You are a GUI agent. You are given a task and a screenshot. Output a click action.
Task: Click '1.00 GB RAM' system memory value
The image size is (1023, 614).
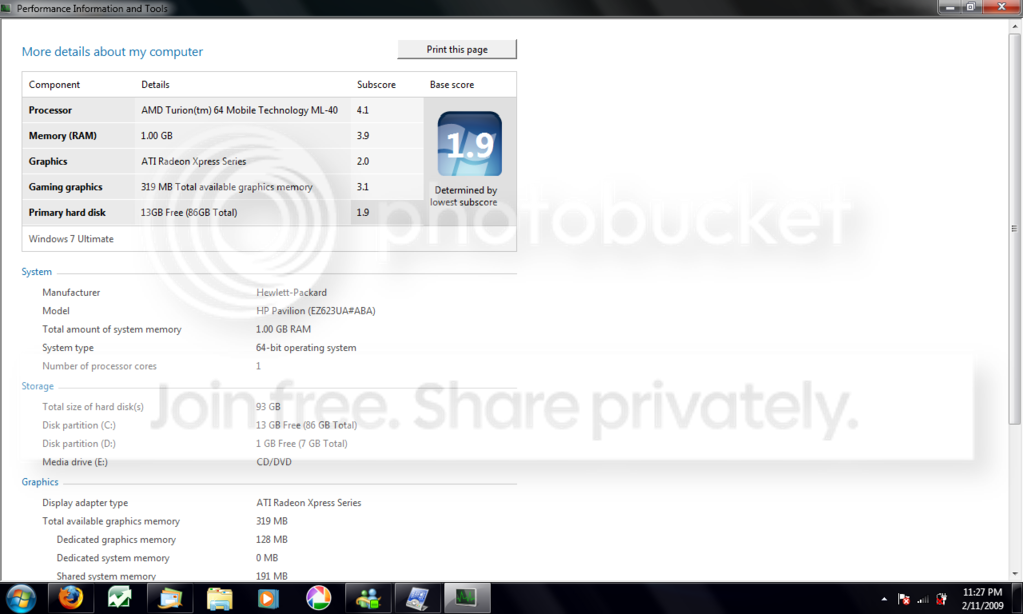(x=283, y=330)
